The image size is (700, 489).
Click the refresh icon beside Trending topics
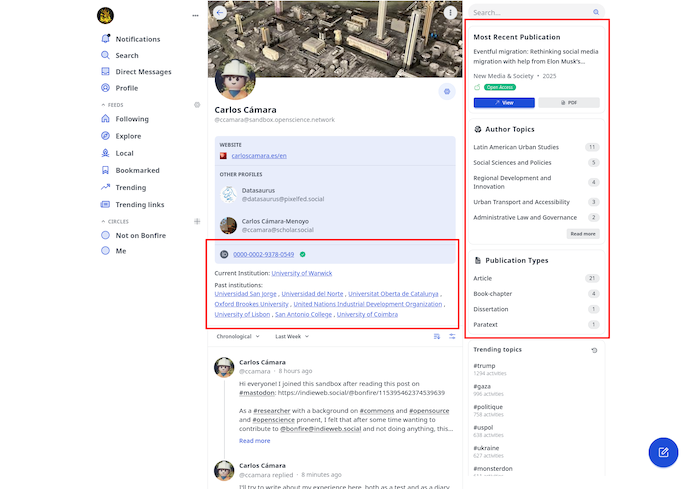595,350
